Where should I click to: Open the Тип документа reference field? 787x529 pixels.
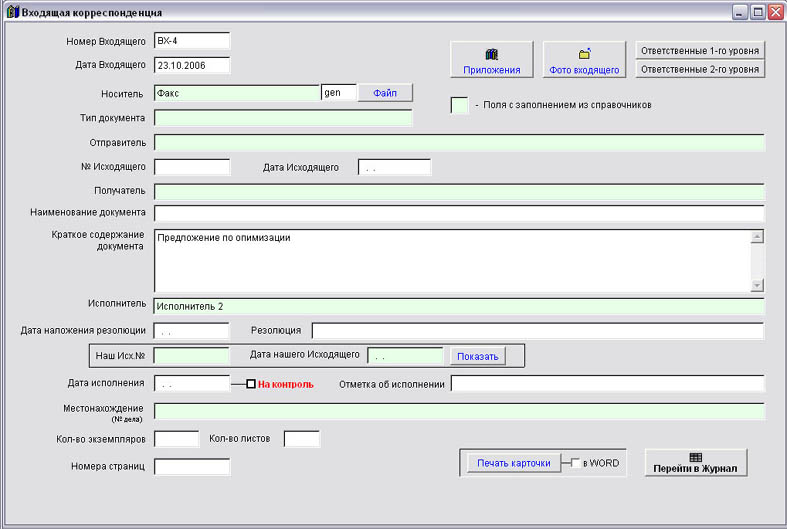pos(283,118)
